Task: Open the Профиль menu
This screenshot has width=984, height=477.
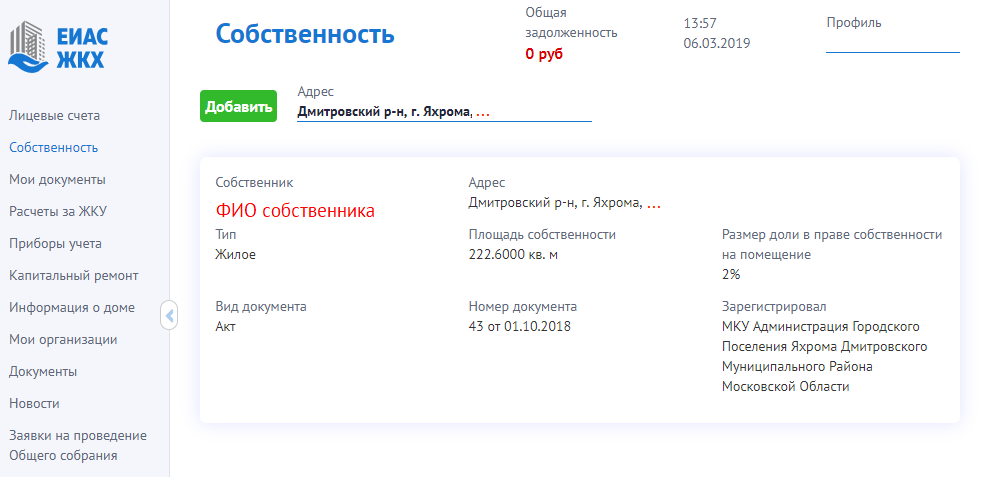Action: [x=892, y=33]
